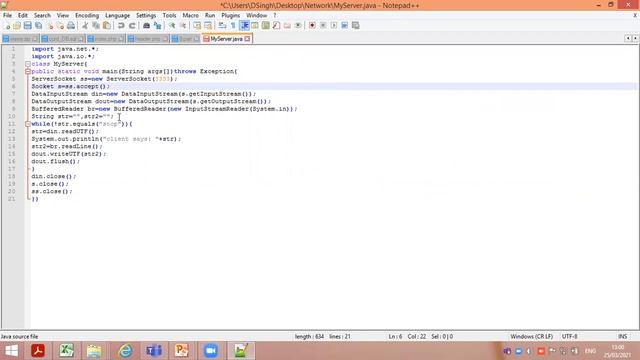
Task: Open the Search menu
Action: coord(42,16)
